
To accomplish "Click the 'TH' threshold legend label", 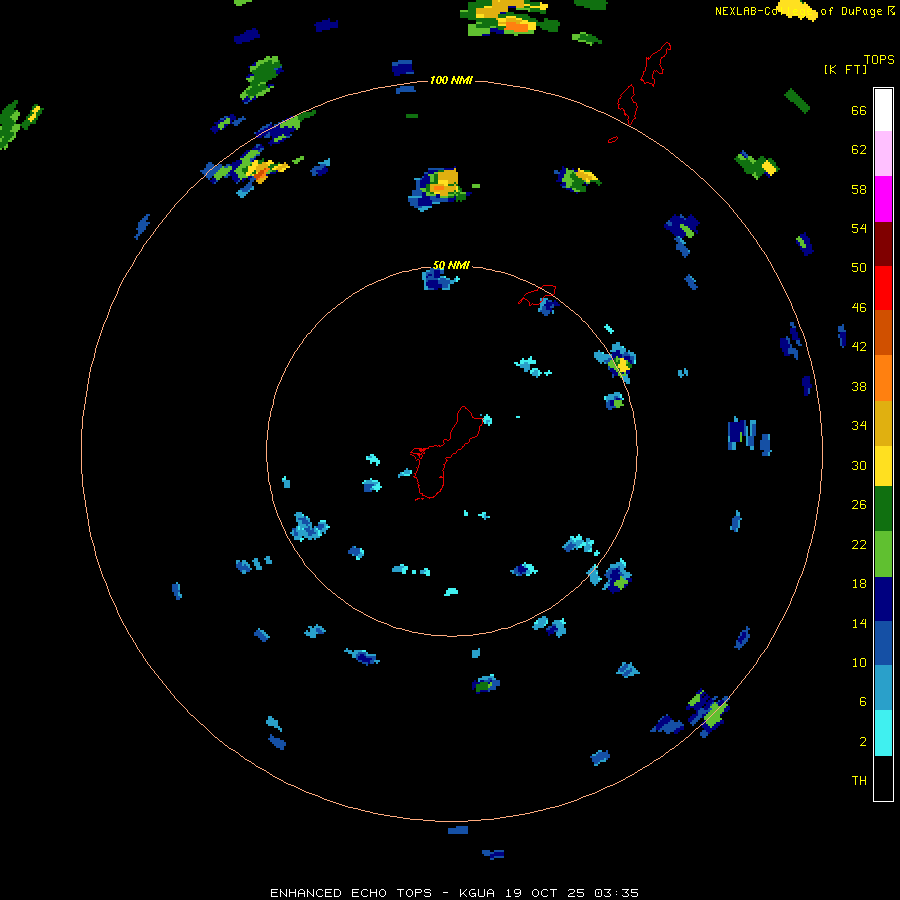I will tap(859, 781).
